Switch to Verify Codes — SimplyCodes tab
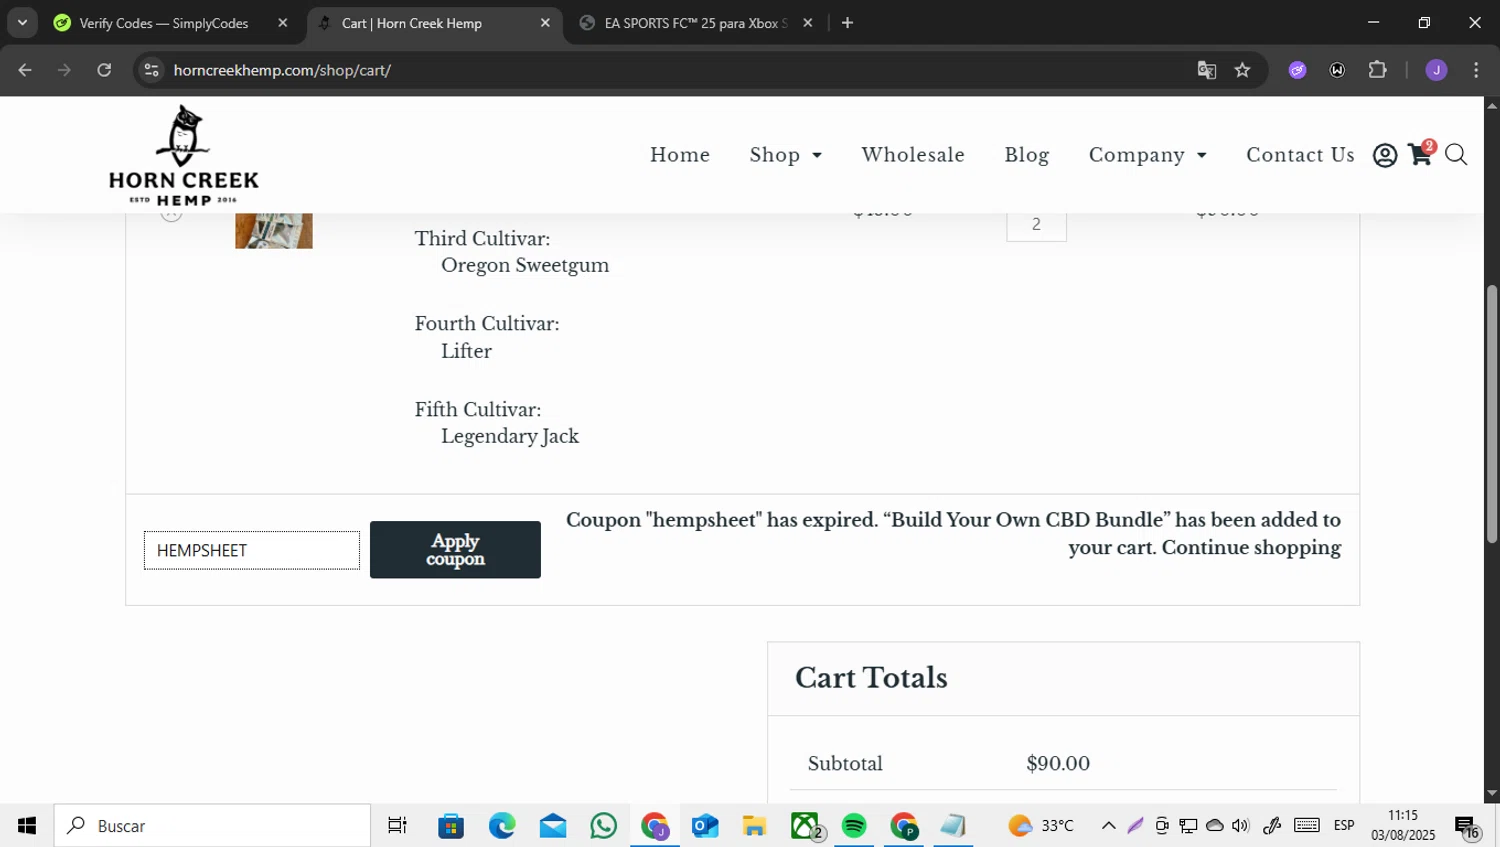1500x847 pixels. [164, 23]
